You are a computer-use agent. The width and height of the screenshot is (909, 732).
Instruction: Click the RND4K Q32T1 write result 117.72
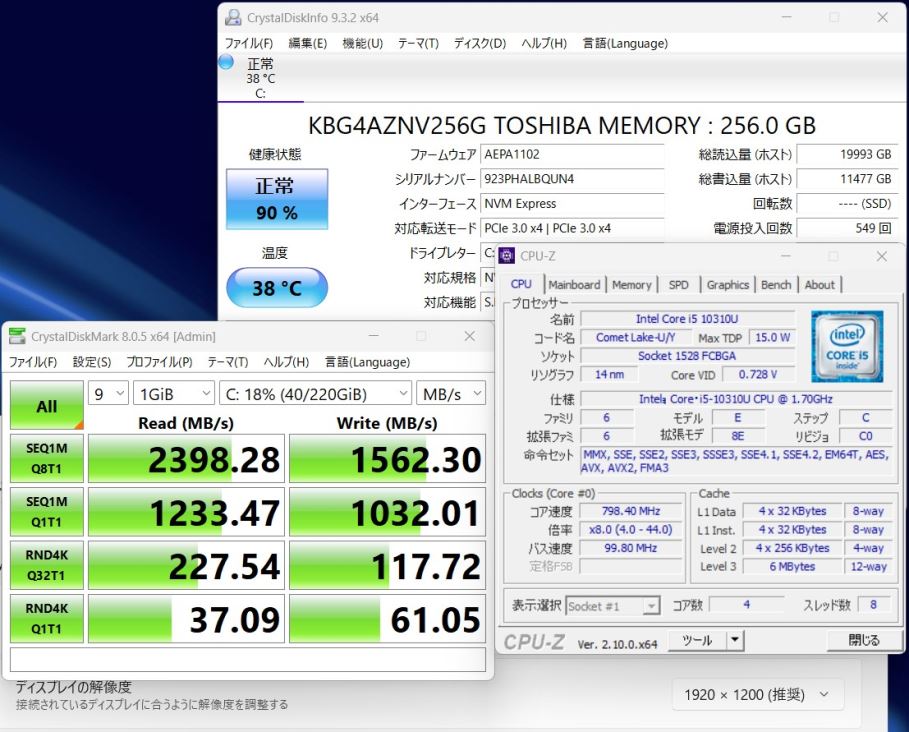[387, 565]
